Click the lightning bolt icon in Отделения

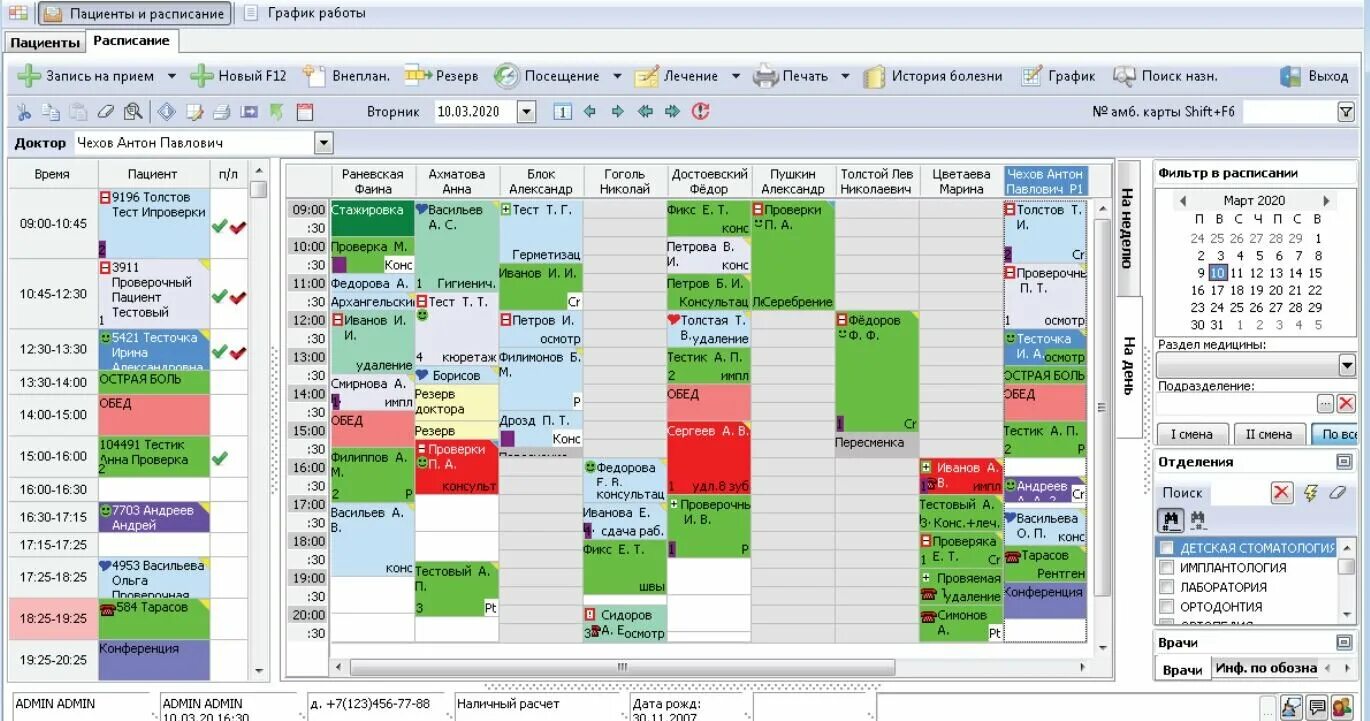coord(1311,492)
